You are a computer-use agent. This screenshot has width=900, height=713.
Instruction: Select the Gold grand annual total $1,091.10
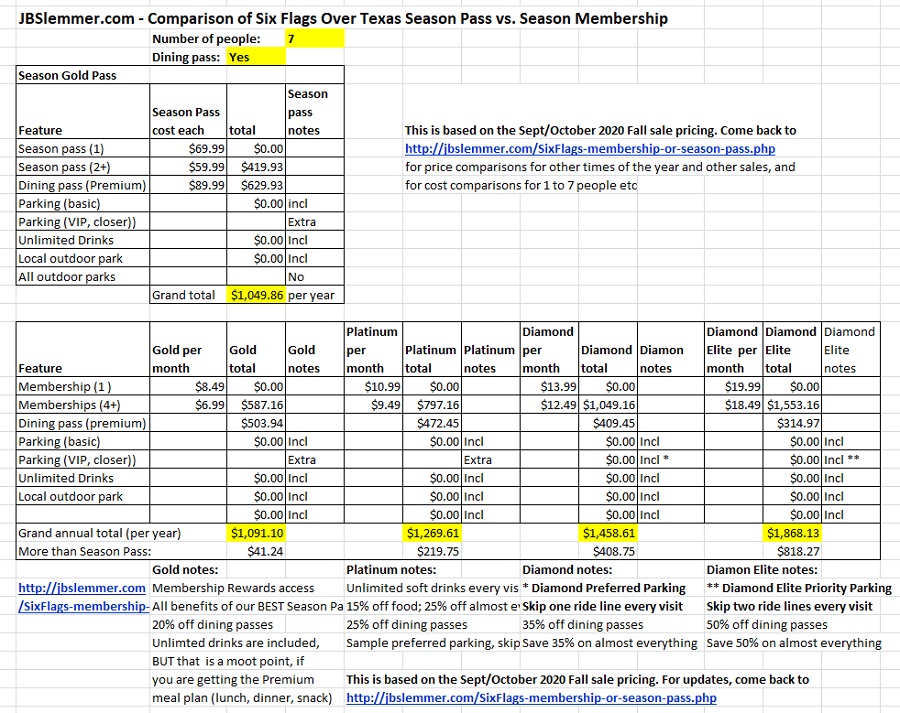(x=257, y=533)
